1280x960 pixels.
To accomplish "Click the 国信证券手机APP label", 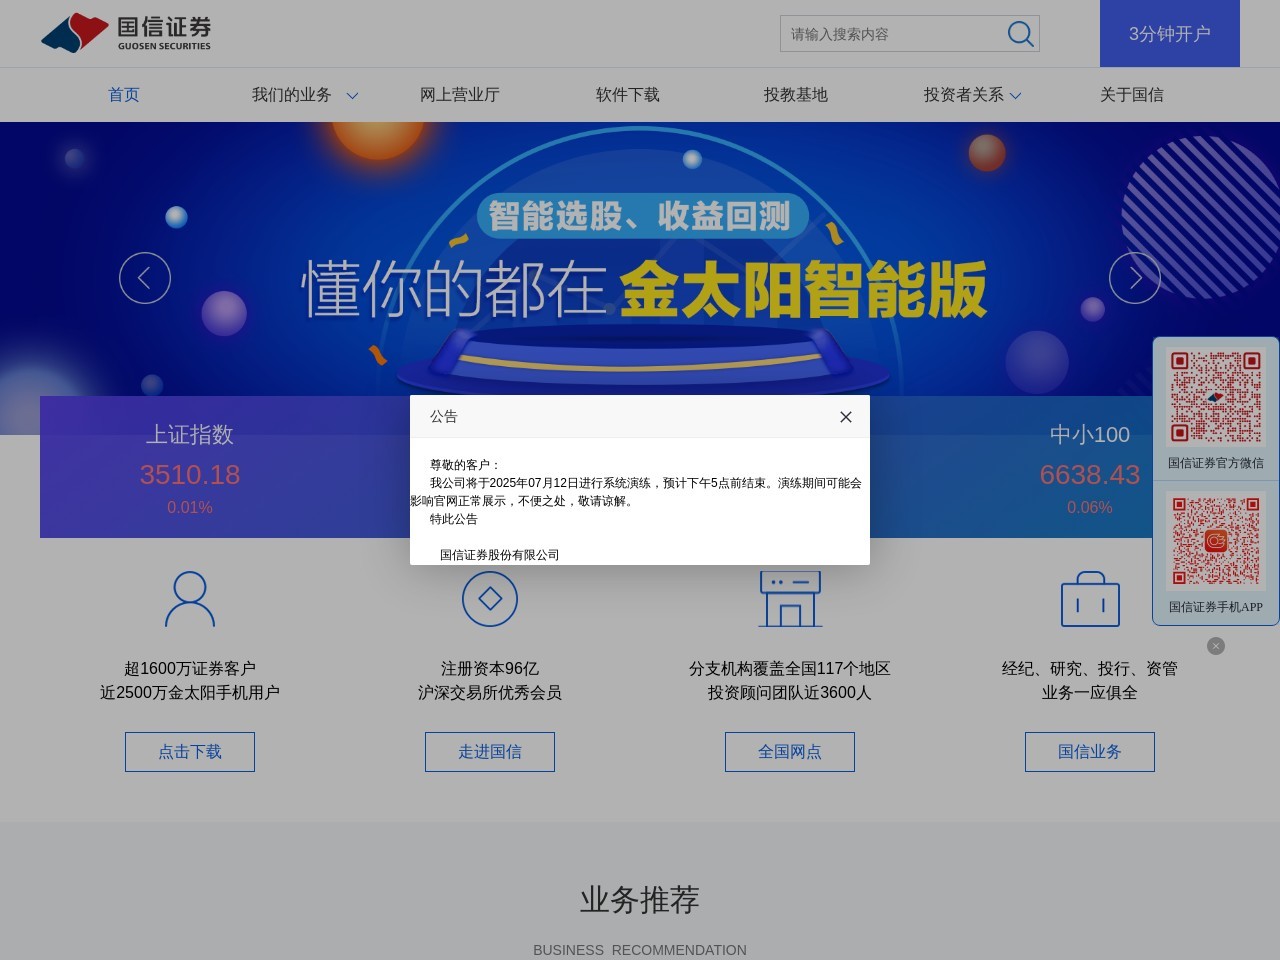I will [1216, 607].
